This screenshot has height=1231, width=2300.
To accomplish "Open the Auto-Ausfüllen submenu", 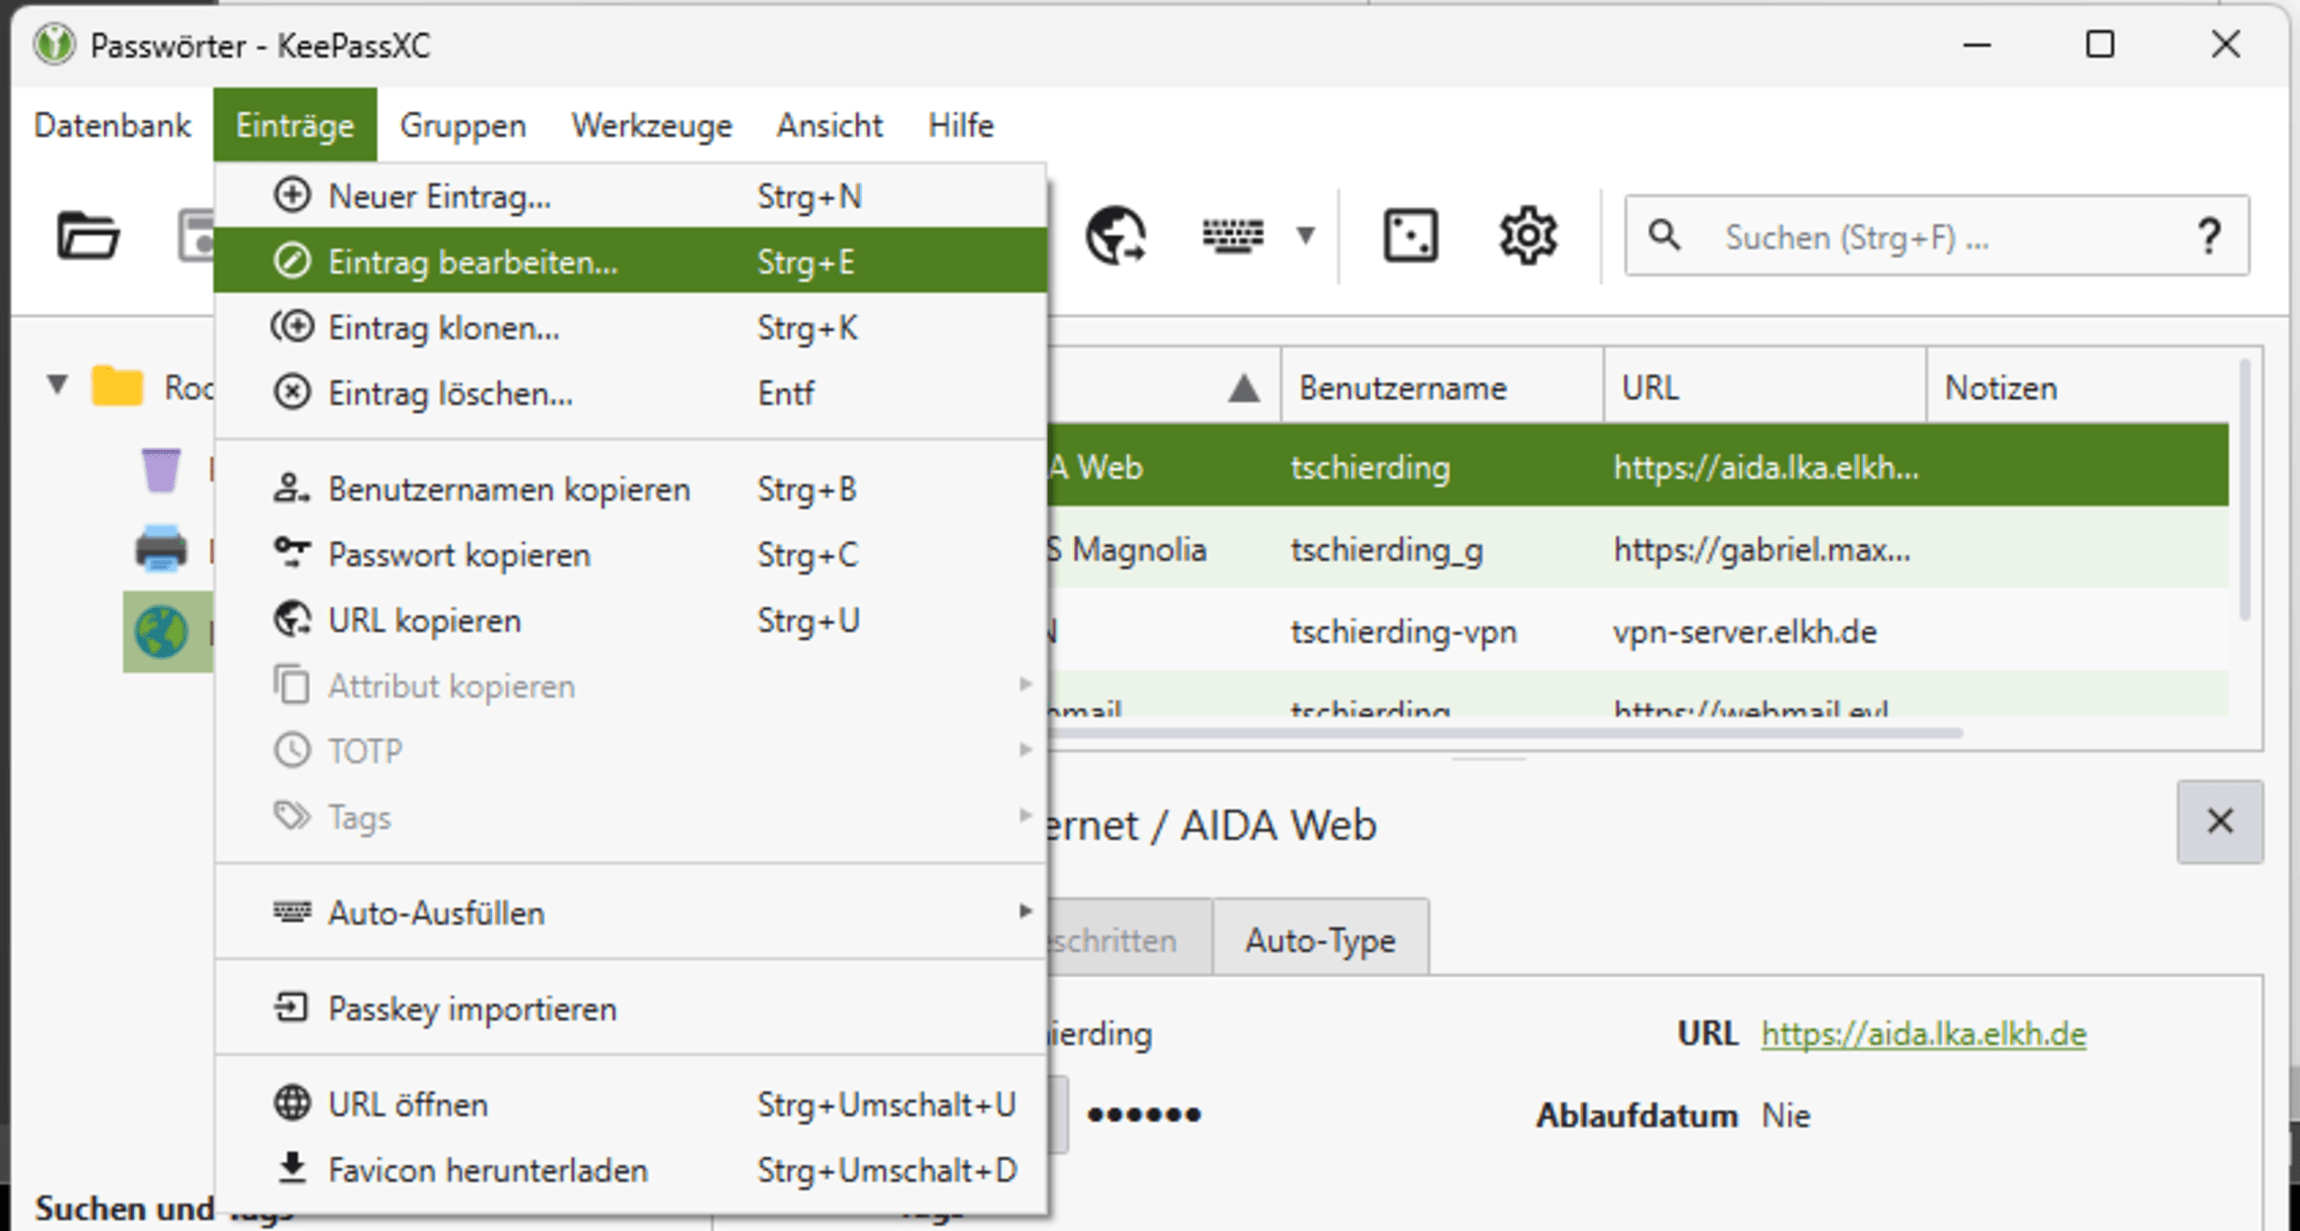I will [x=630, y=912].
